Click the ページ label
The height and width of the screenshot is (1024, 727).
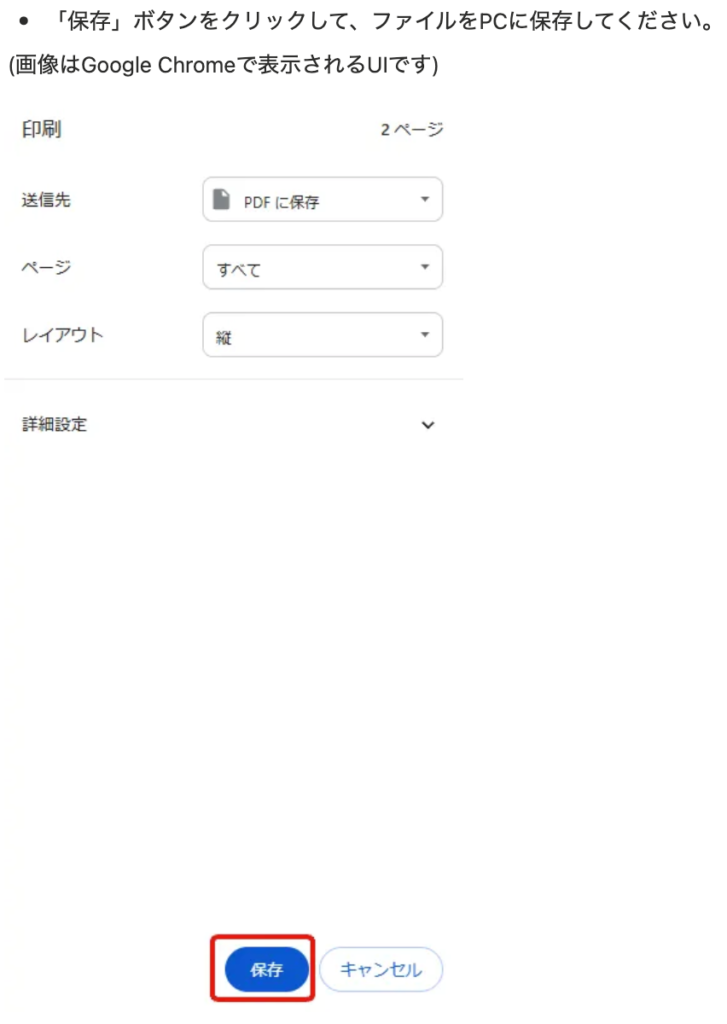(x=46, y=267)
